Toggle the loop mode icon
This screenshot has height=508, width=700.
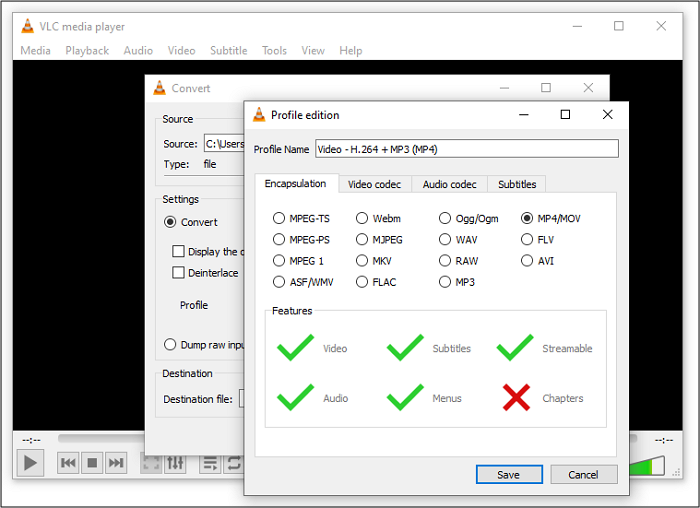tap(234, 463)
